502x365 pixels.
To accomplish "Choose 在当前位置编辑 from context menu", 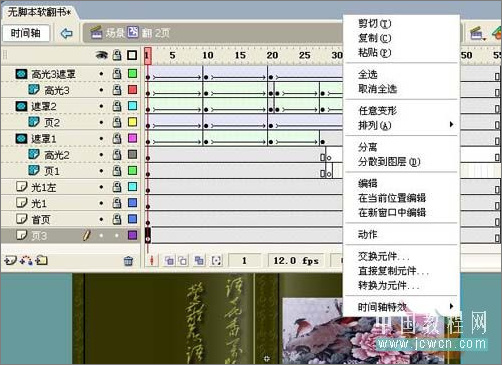I will [x=402, y=198].
